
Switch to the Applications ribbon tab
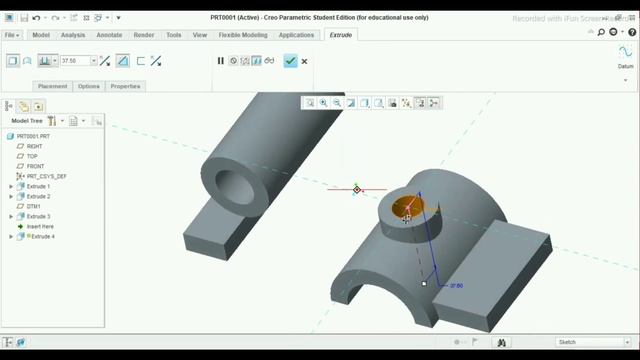[x=296, y=35]
